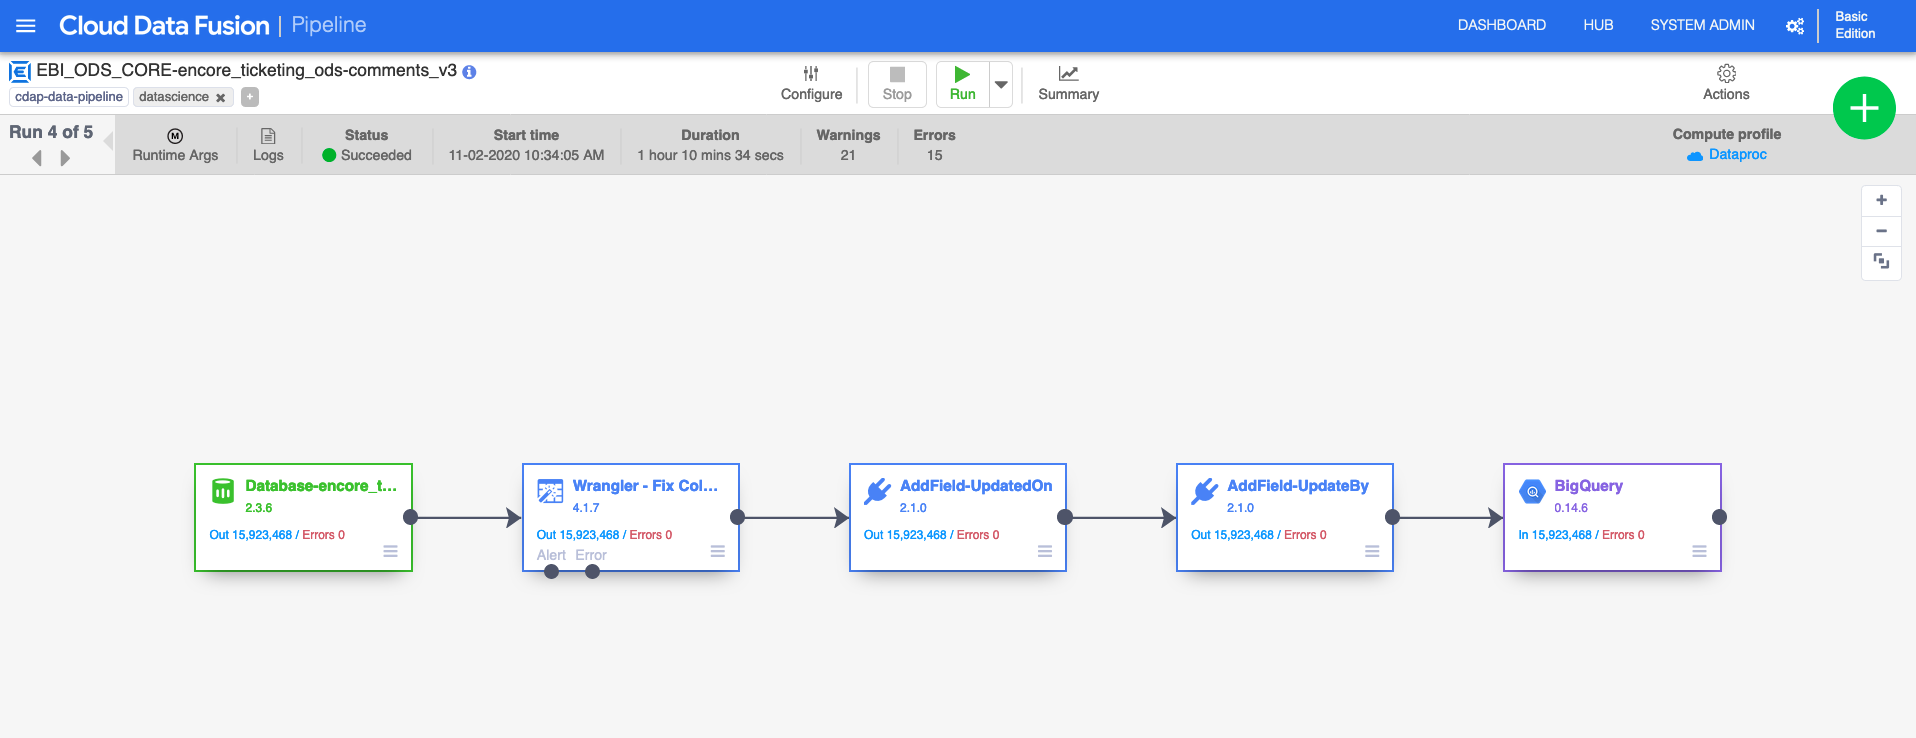Expand the Run options dropdown arrow

tap(1001, 84)
